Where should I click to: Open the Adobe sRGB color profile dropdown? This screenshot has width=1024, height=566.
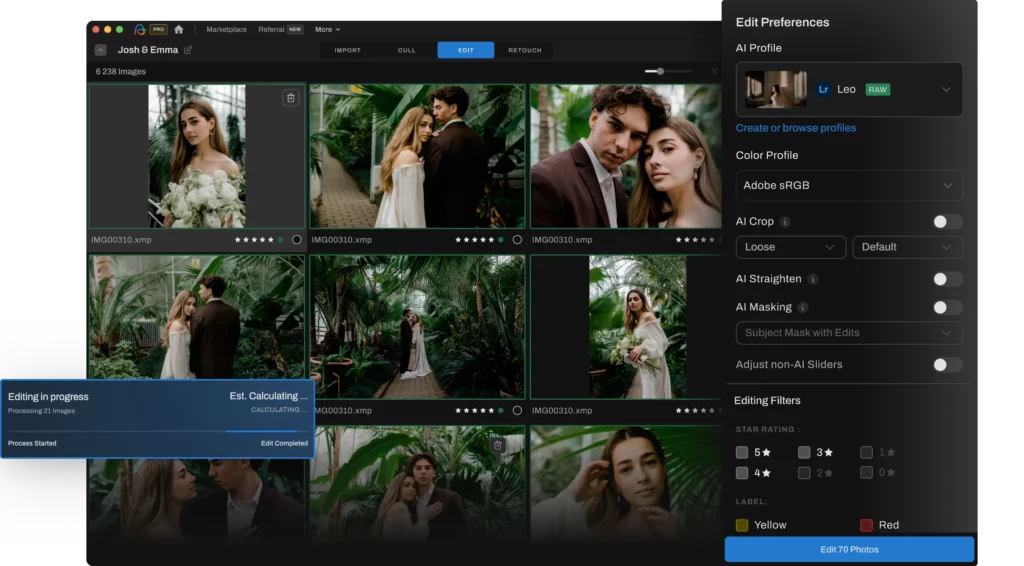(849, 186)
